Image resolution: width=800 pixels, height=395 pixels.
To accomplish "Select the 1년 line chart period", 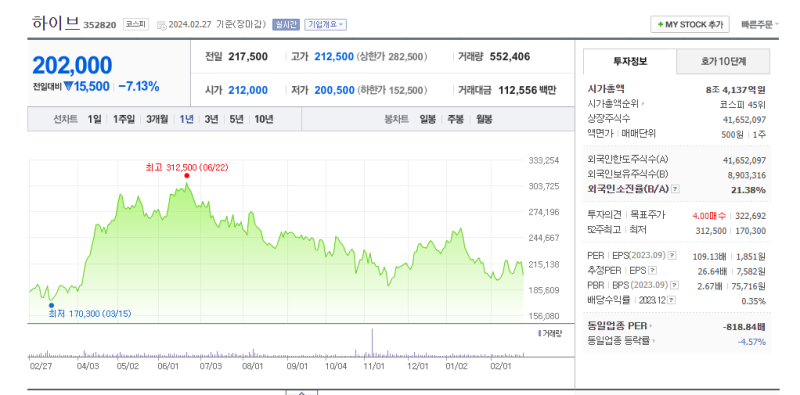I will (x=186, y=119).
